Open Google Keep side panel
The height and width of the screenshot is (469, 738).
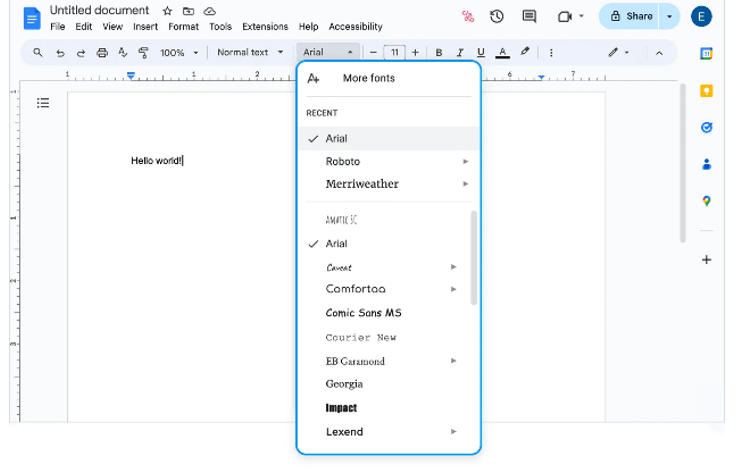(x=706, y=90)
